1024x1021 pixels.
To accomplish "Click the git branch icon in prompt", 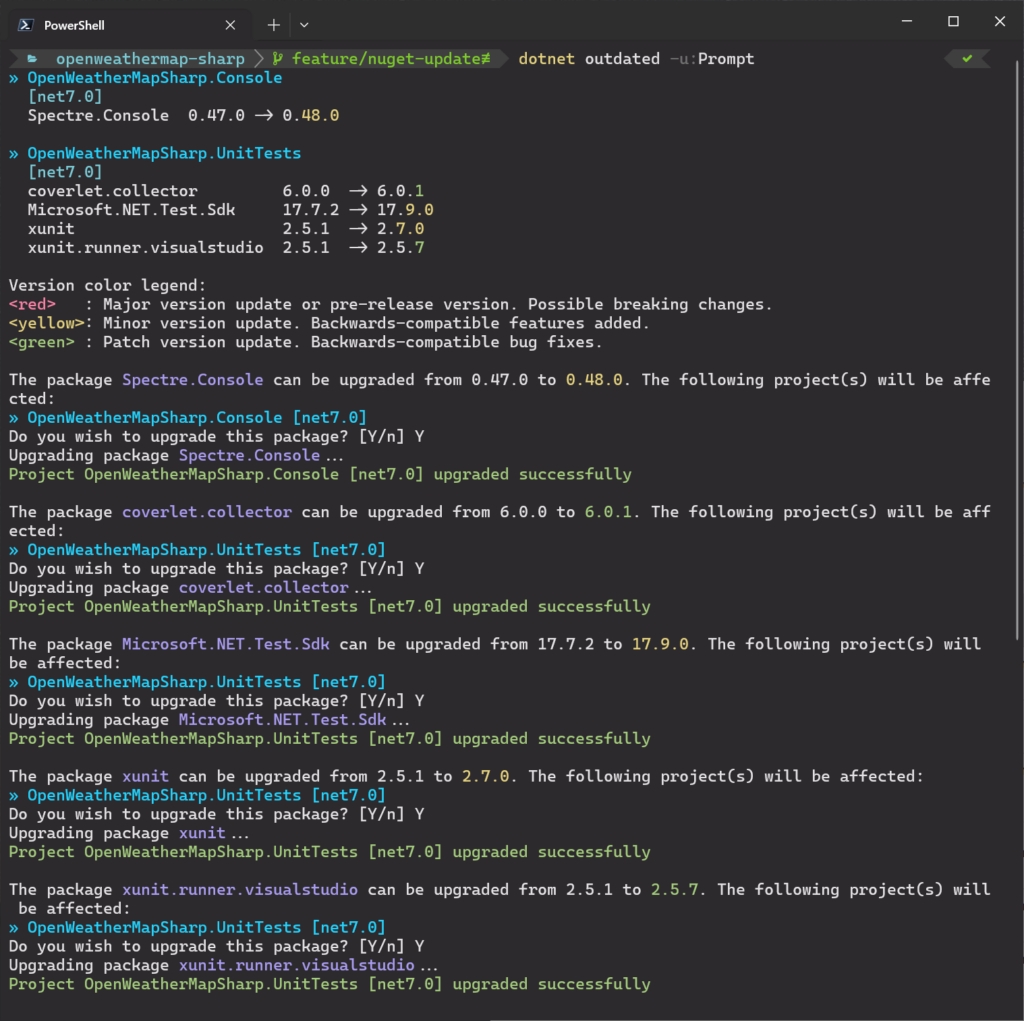I will pyautogui.click(x=277, y=59).
